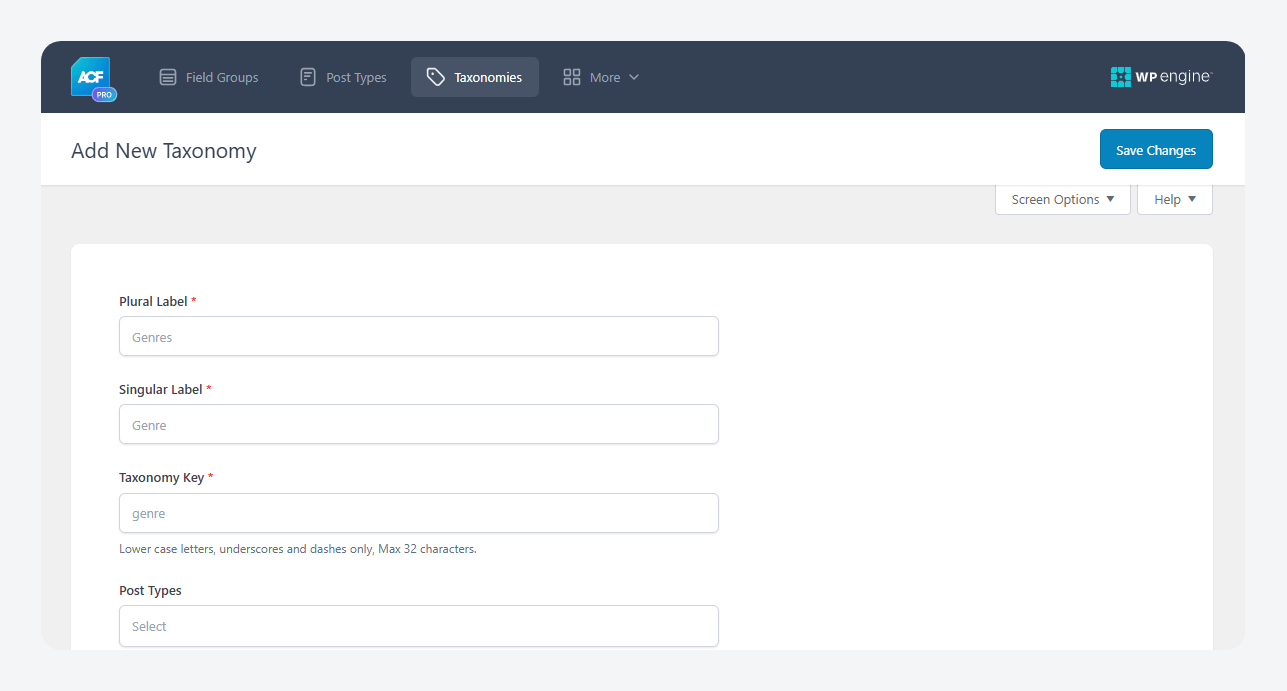Click the Plural Label field label
This screenshot has height=691, width=1287.
pyautogui.click(x=158, y=301)
